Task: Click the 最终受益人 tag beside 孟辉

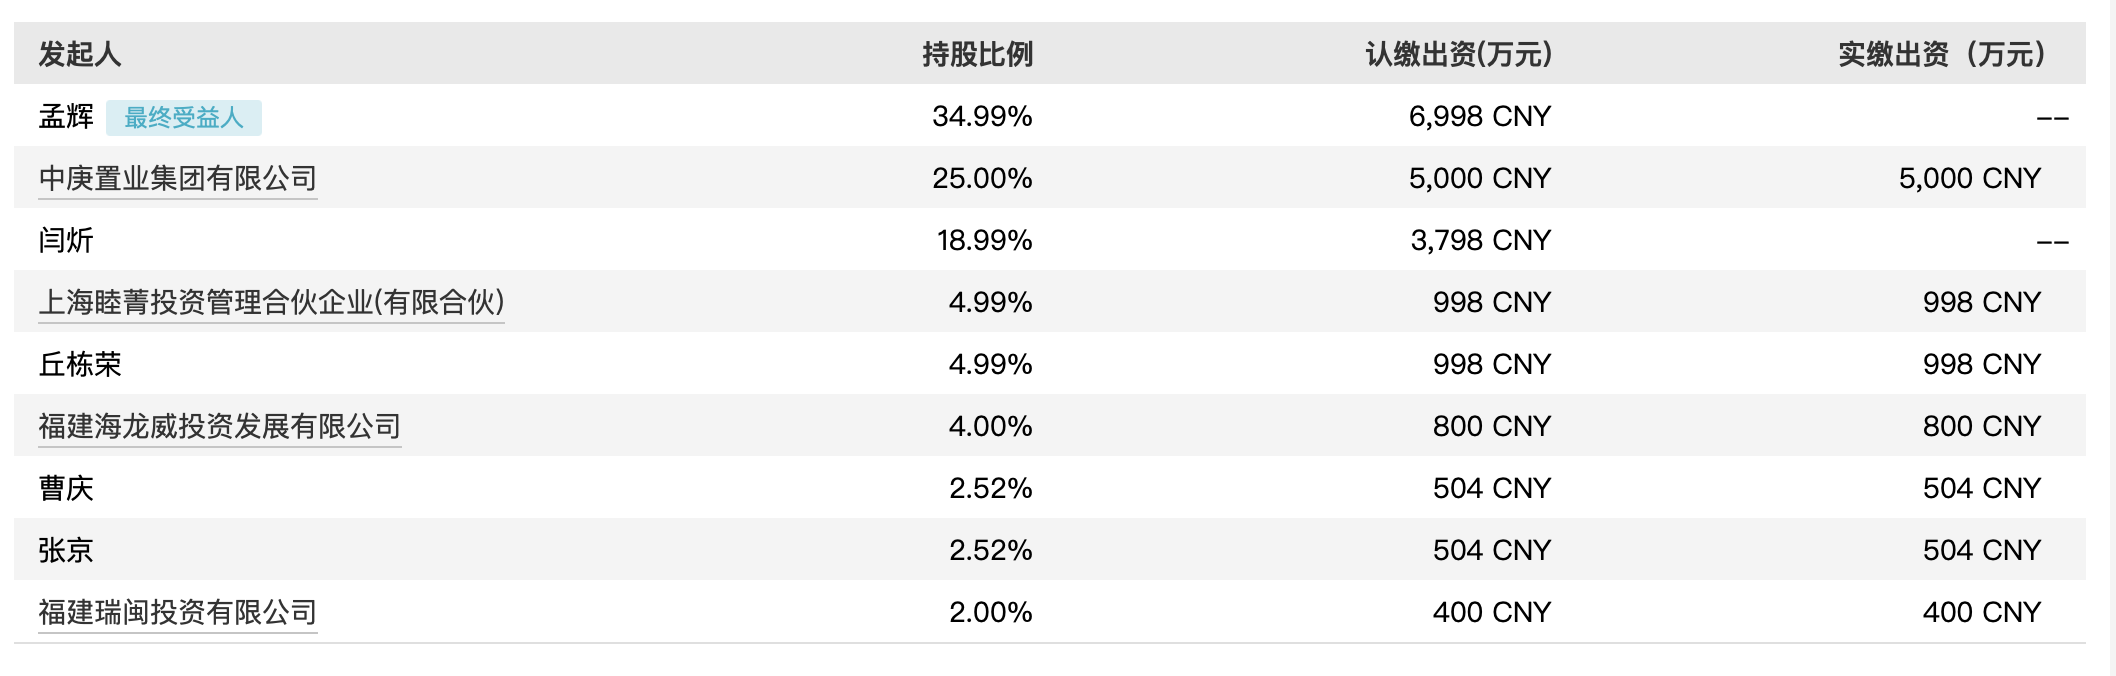Action: 183,117
